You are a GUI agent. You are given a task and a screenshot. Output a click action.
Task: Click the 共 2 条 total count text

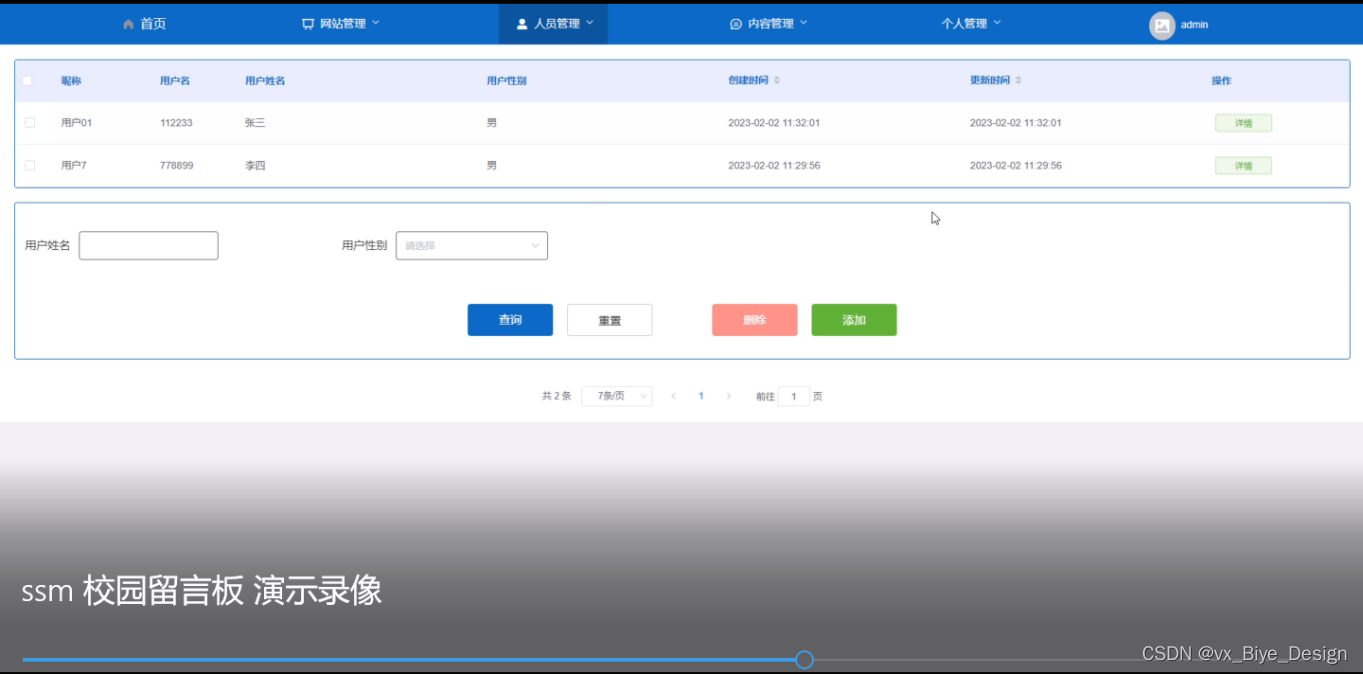coord(556,396)
